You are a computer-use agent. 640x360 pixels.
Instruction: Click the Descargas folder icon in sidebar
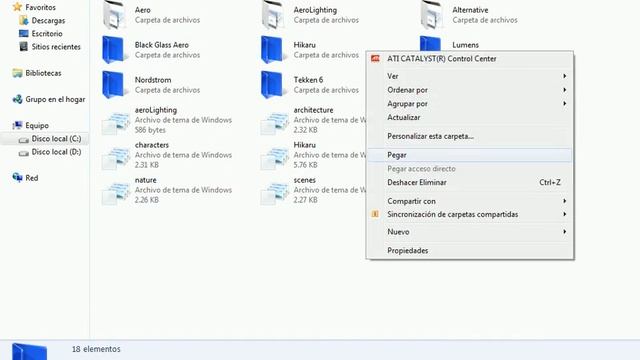click(x=24, y=20)
